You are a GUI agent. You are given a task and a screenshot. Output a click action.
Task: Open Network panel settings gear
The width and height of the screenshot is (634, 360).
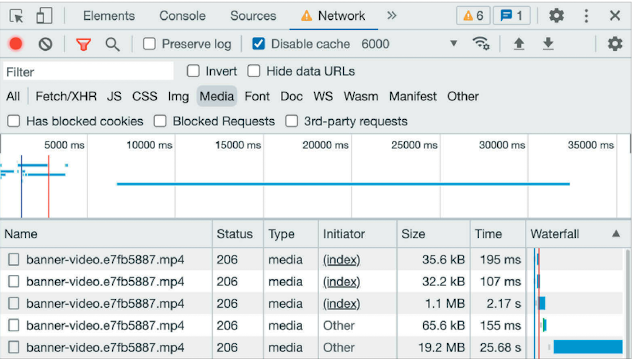pos(615,43)
